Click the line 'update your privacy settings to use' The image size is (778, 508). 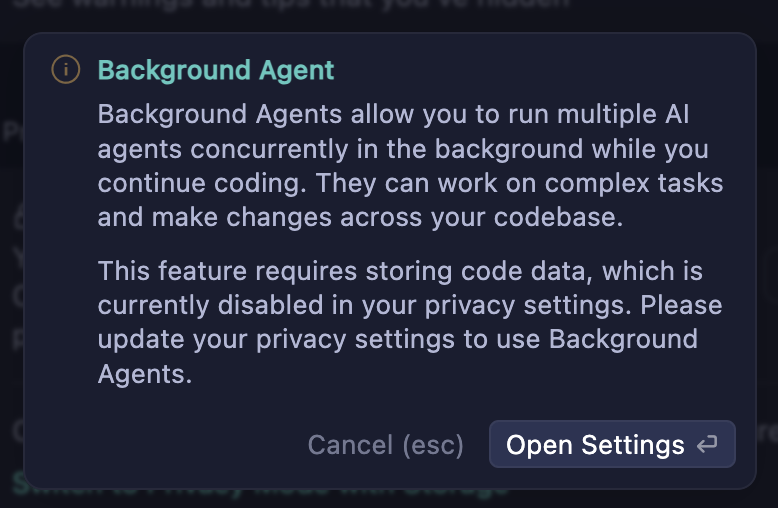coord(397,339)
